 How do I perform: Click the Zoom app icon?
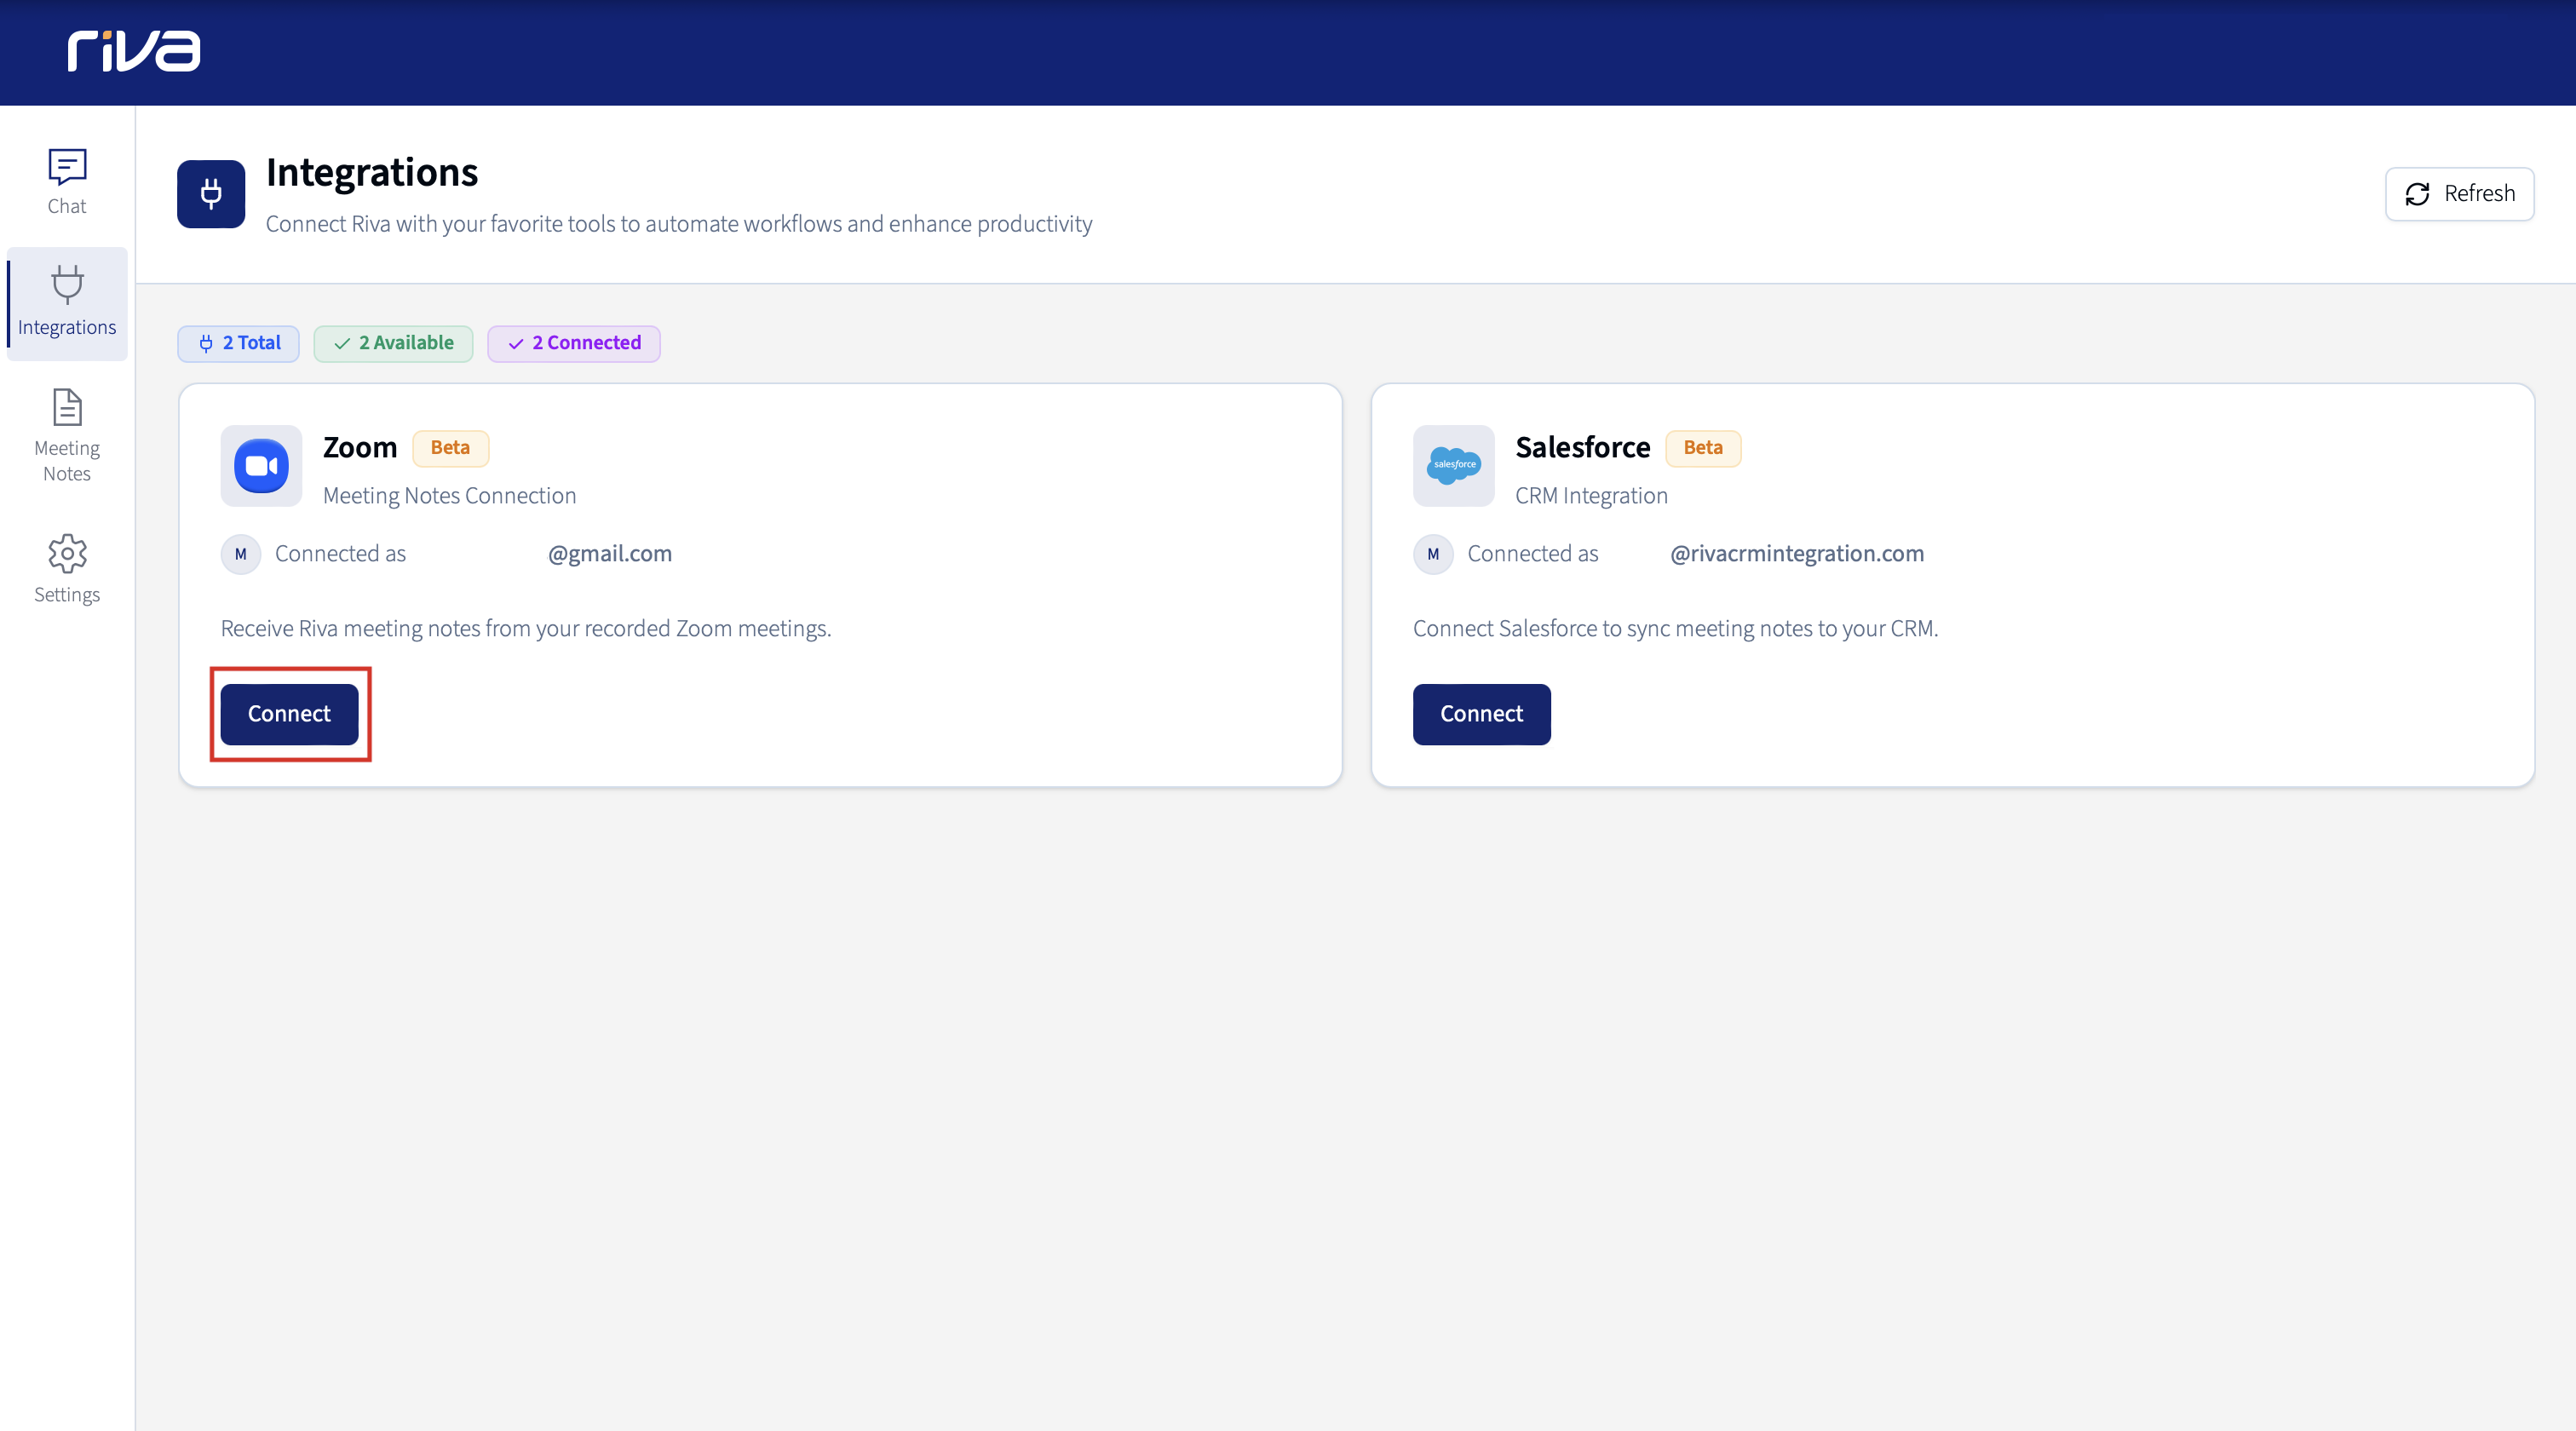[261, 466]
